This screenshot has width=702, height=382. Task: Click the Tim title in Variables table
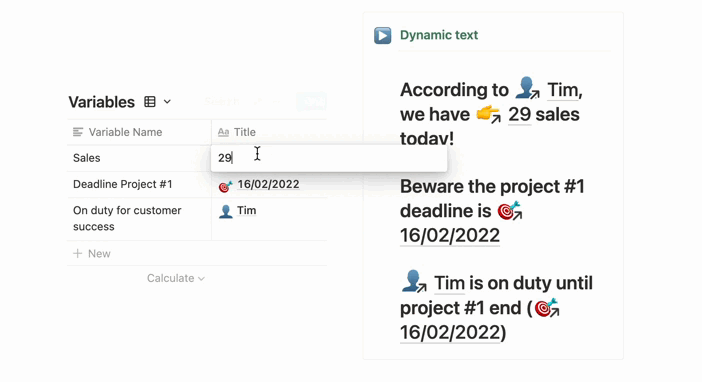coord(247,210)
